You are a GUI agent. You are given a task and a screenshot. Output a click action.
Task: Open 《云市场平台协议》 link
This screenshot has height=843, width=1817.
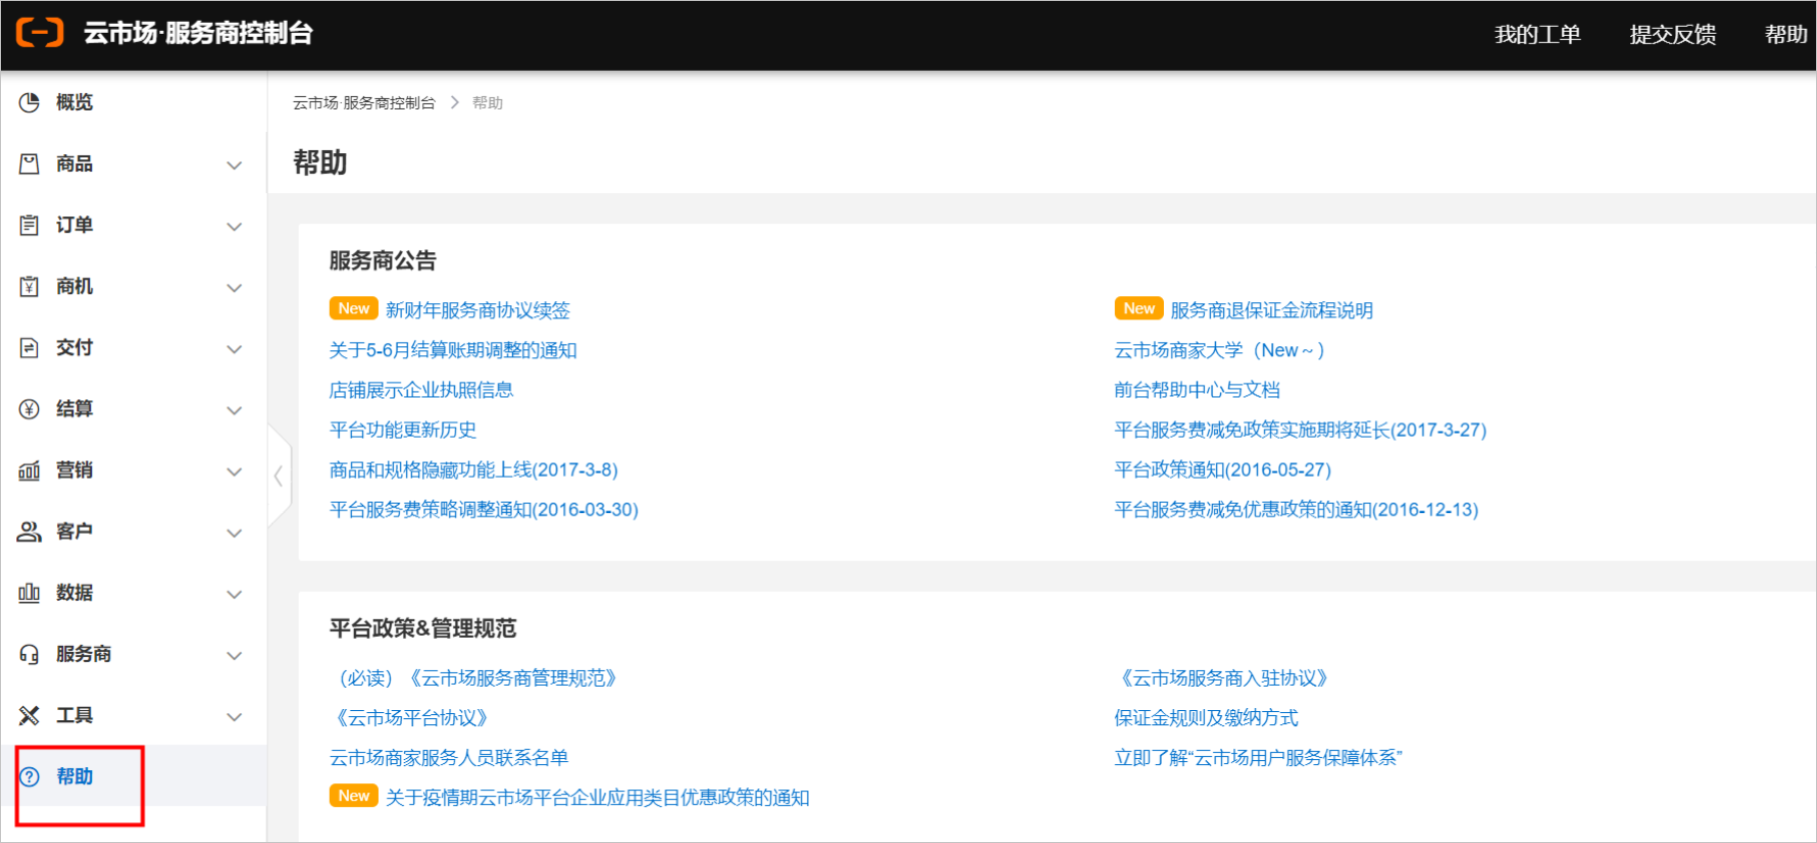coord(411,718)
